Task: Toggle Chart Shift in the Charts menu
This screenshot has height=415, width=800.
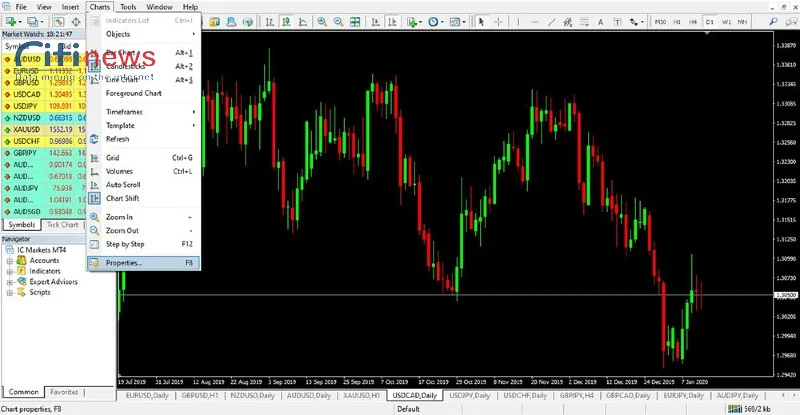Action: [x=143, y=198]
